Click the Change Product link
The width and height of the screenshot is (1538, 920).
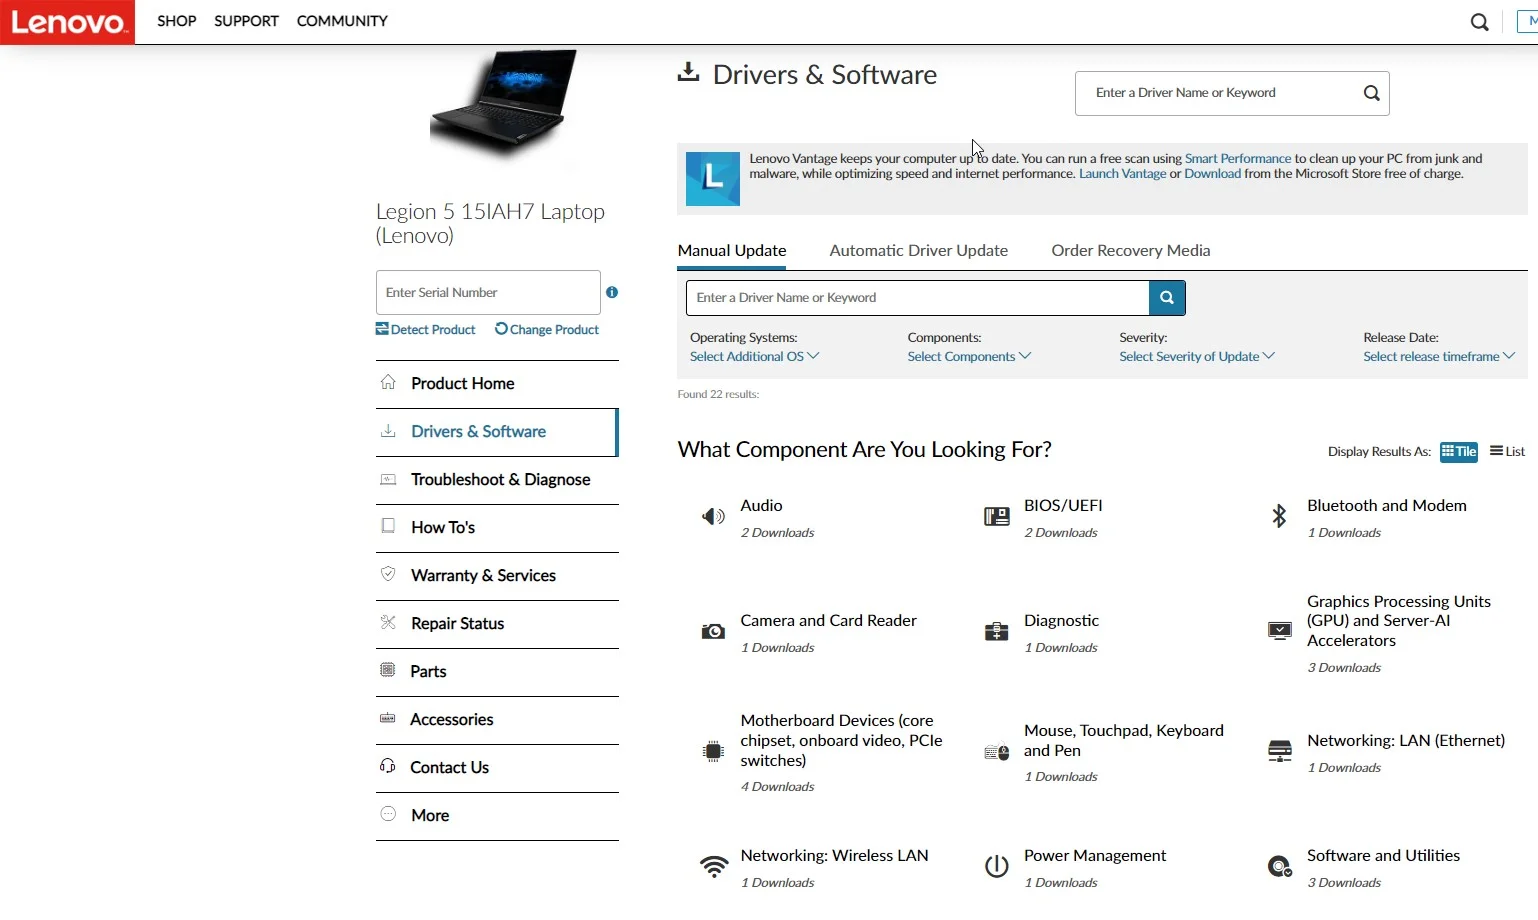click(547, 330)
